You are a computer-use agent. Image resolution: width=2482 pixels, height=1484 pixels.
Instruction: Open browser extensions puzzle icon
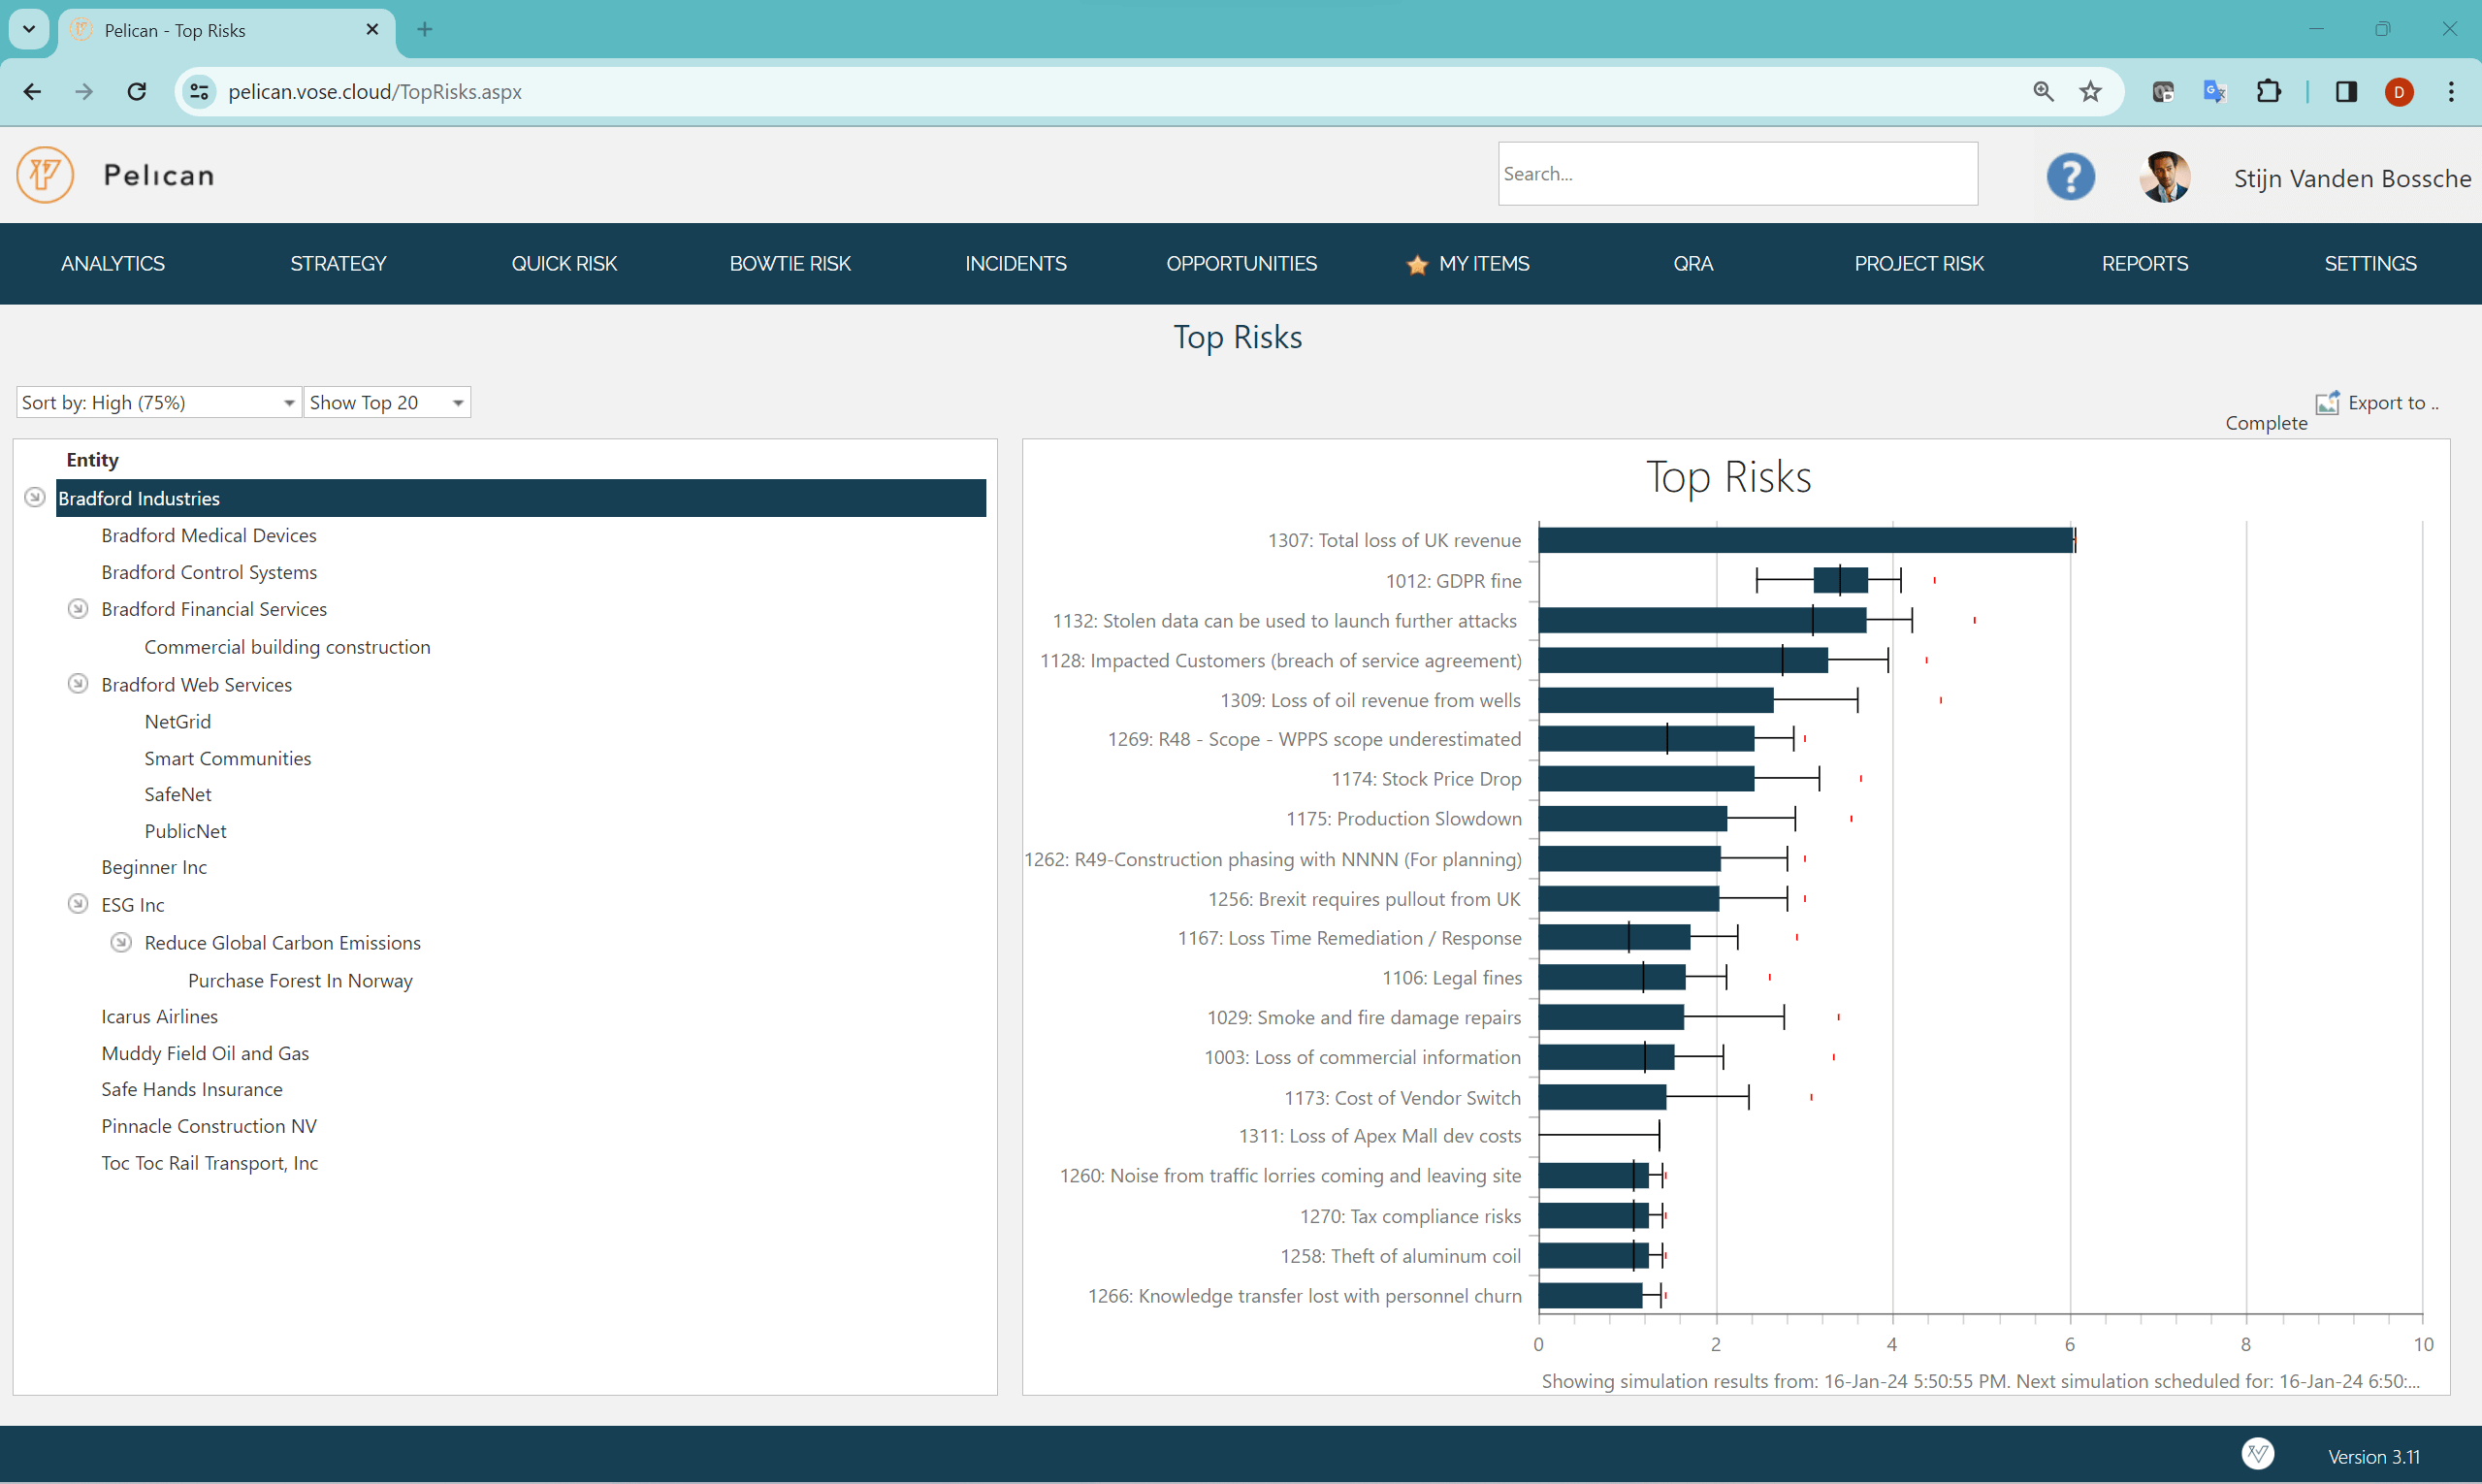coord(2268,92)
